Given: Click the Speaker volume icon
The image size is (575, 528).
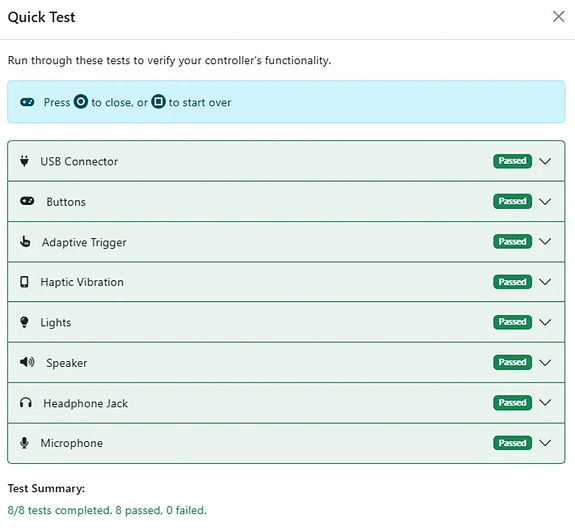Looking at the screenshot, I should (27, 362).
